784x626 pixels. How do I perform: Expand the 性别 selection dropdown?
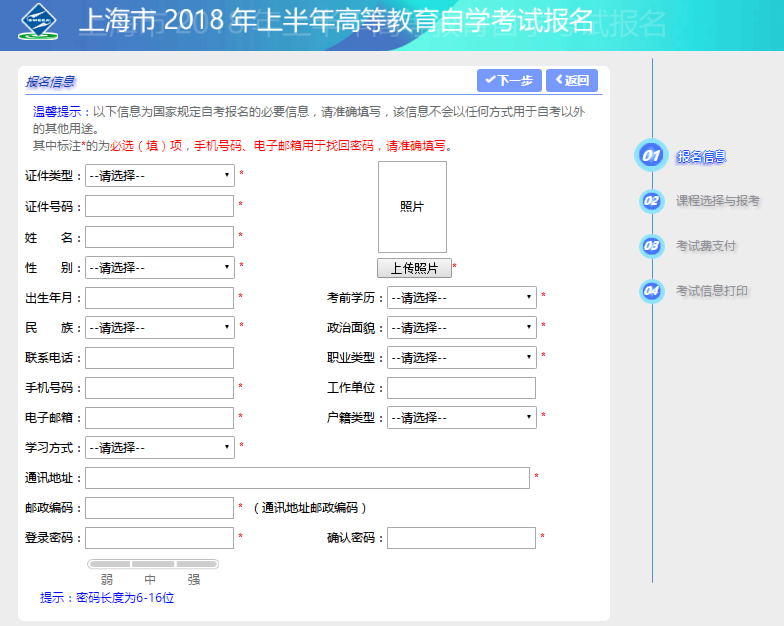(x=160, y=268)
